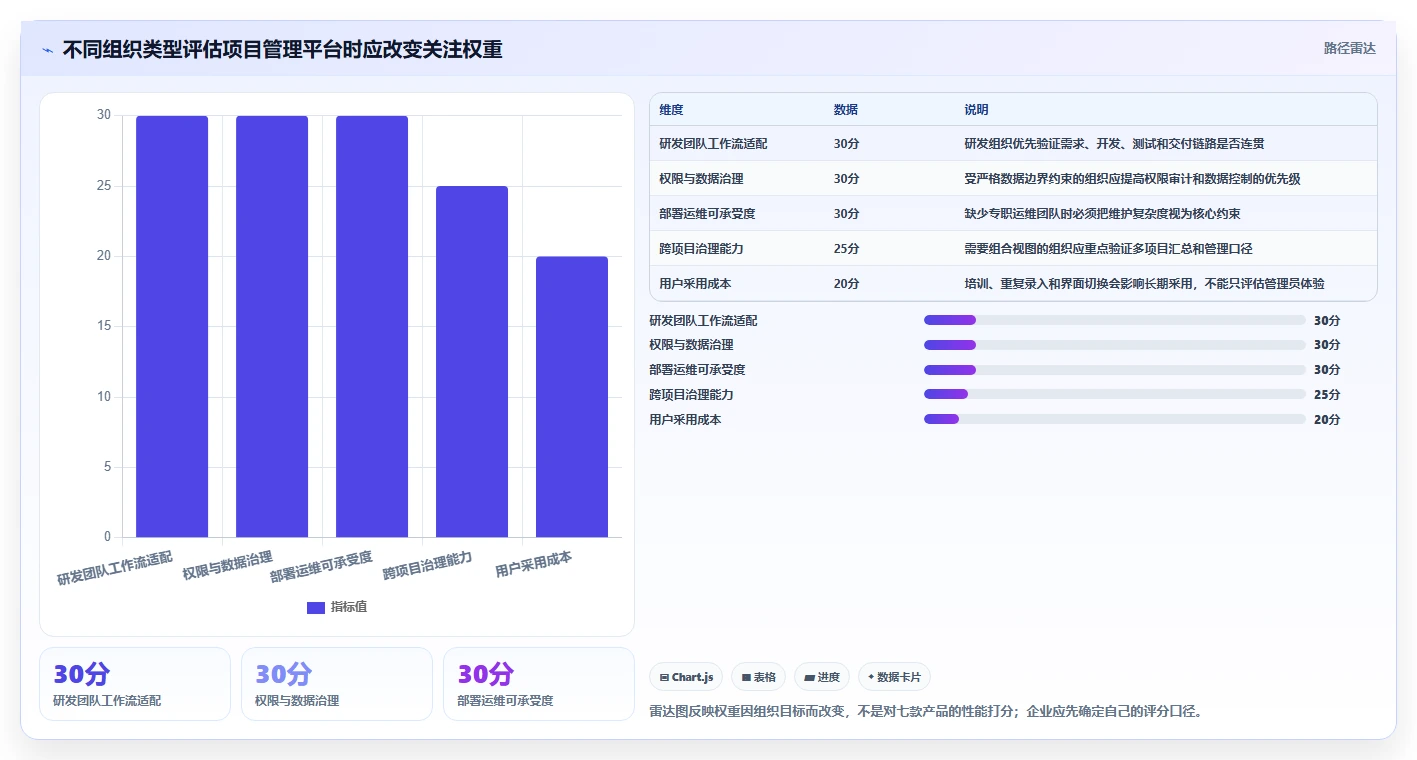The image size is (1417, 760).
Task: Click the description starting 受严格数据边界约束
Action: coord(1133,179)
